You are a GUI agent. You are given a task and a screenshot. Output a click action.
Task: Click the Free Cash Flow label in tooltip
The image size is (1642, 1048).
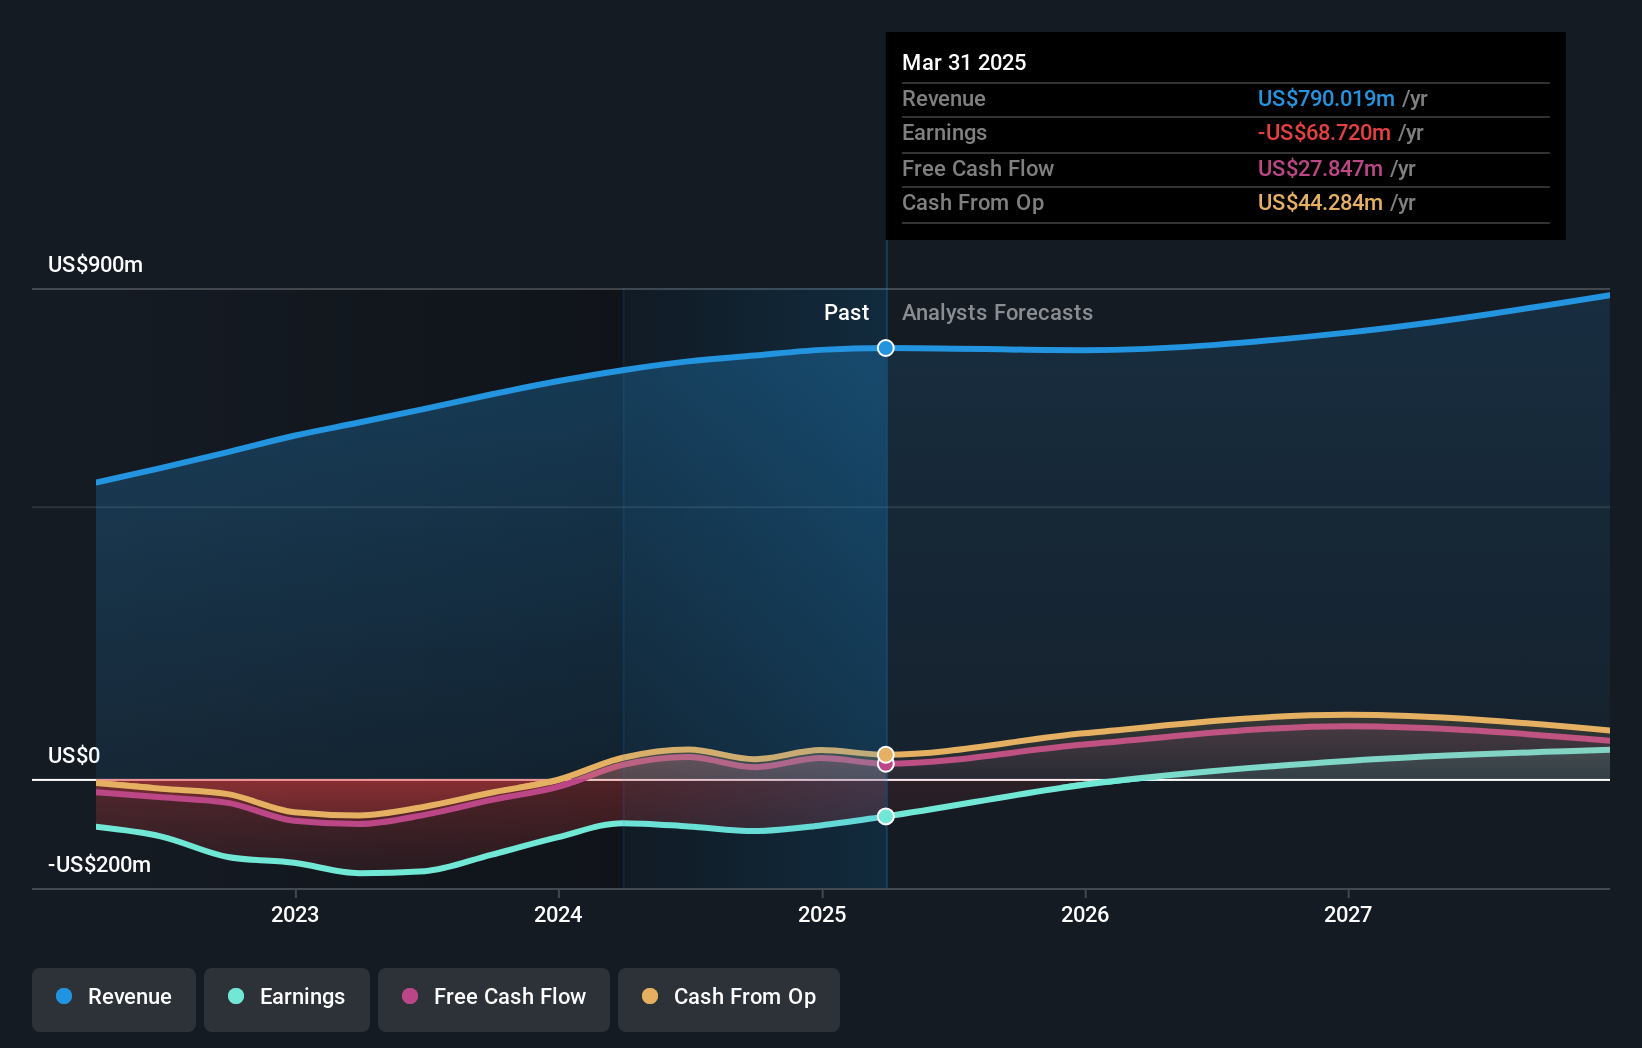click(978, 168)
